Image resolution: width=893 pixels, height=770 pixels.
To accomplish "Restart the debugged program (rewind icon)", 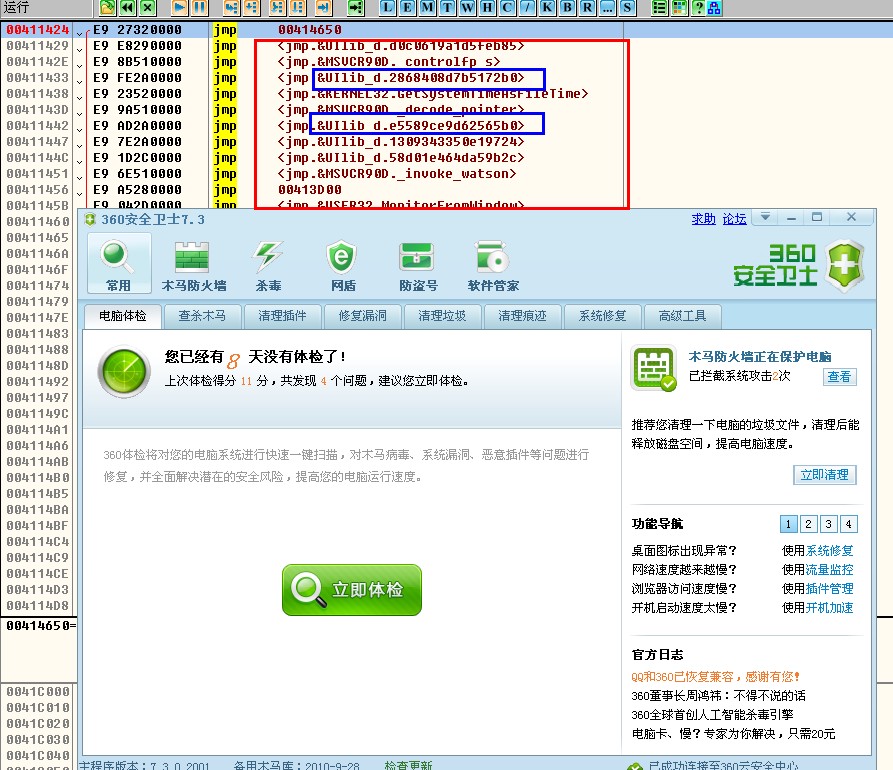I will point(128,7).
